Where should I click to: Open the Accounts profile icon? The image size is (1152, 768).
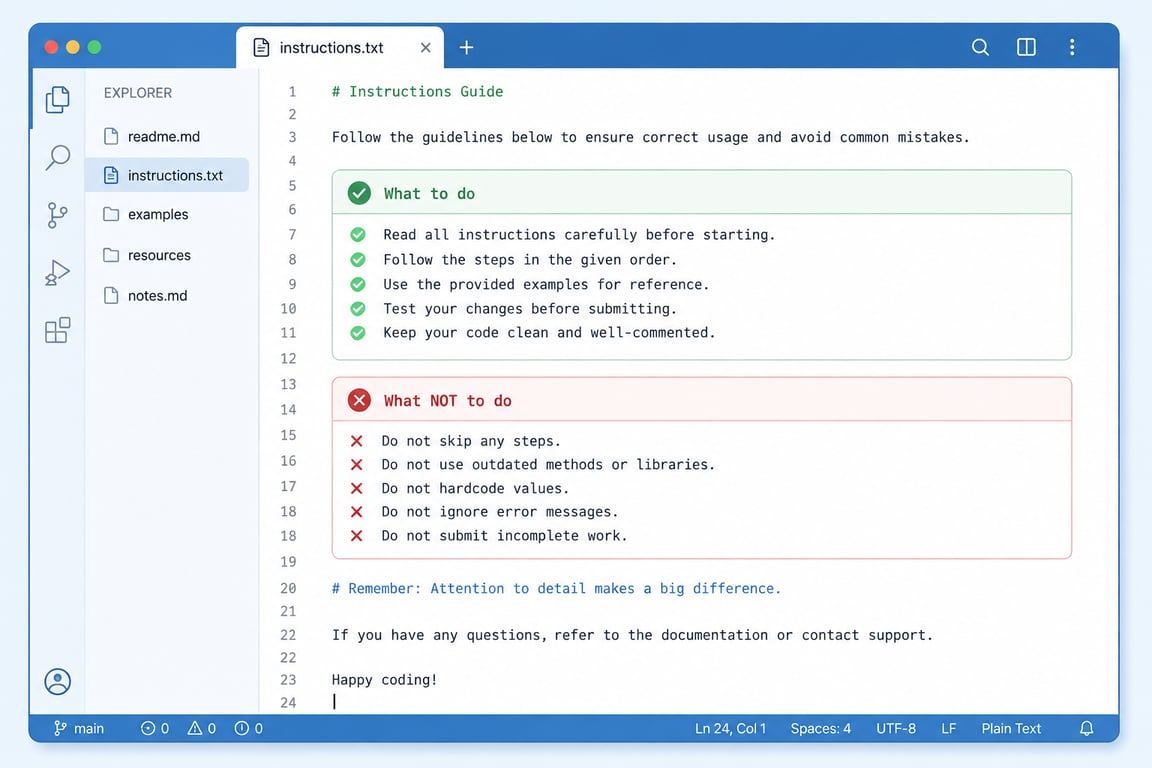57,682
